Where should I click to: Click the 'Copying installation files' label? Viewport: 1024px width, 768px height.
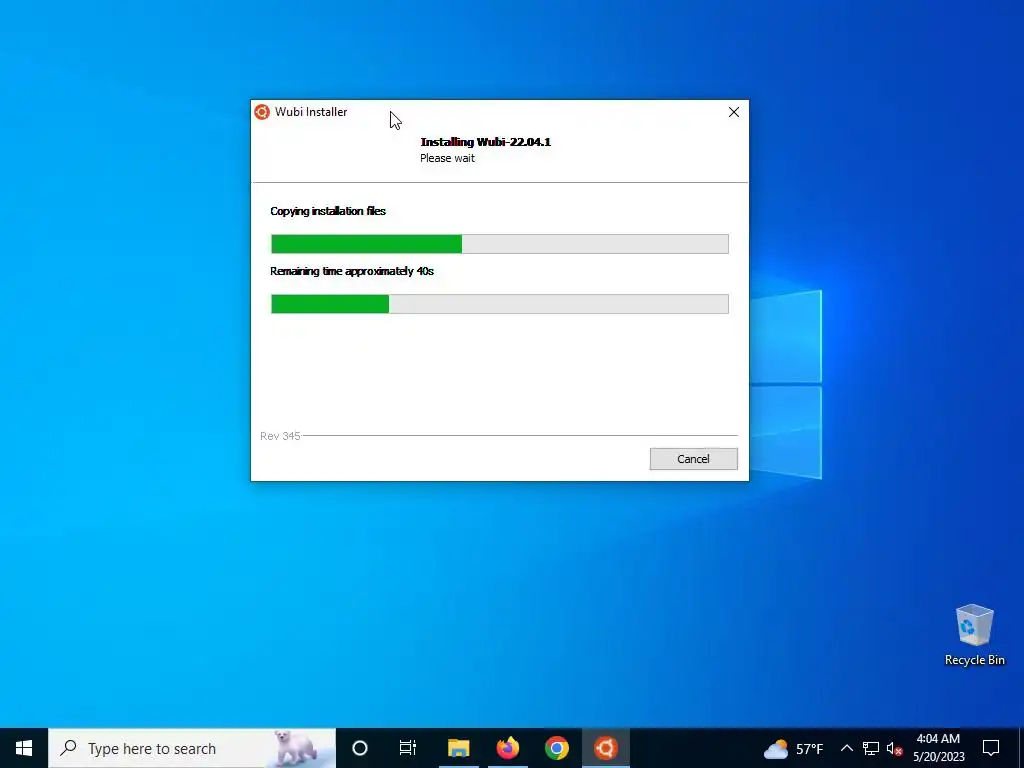[328, 211]
